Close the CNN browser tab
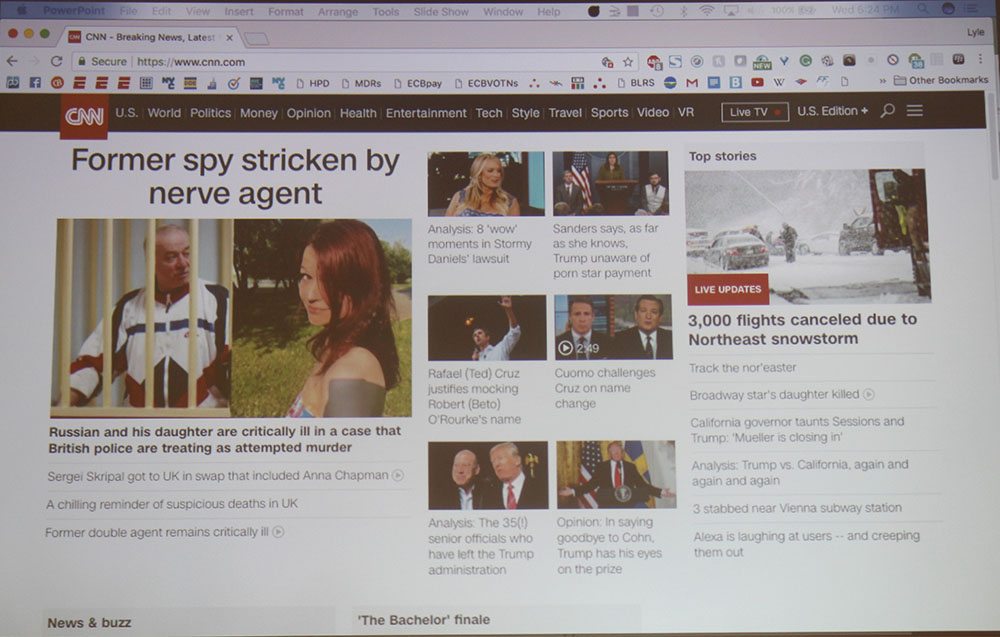The height and width of the screenshot is (637, 1000). tap(229, 38)
